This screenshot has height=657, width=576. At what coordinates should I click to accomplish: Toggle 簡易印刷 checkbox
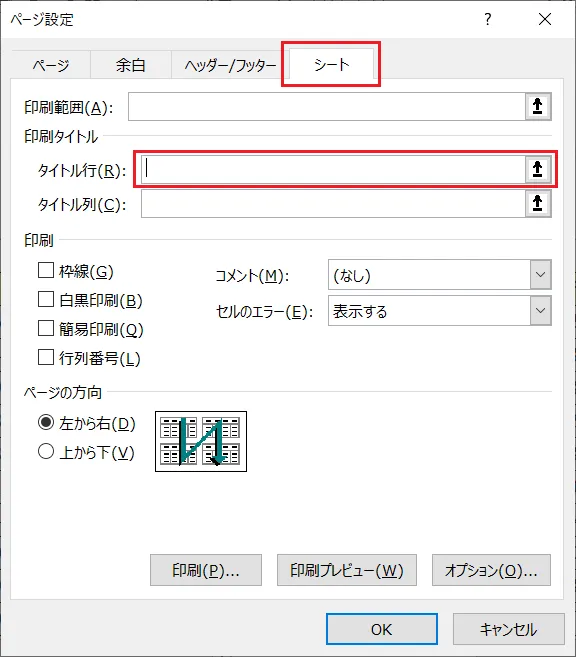(46, 328)
